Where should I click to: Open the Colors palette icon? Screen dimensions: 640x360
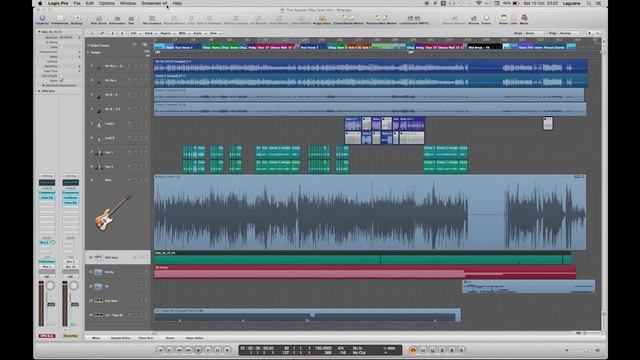[486, 20]
